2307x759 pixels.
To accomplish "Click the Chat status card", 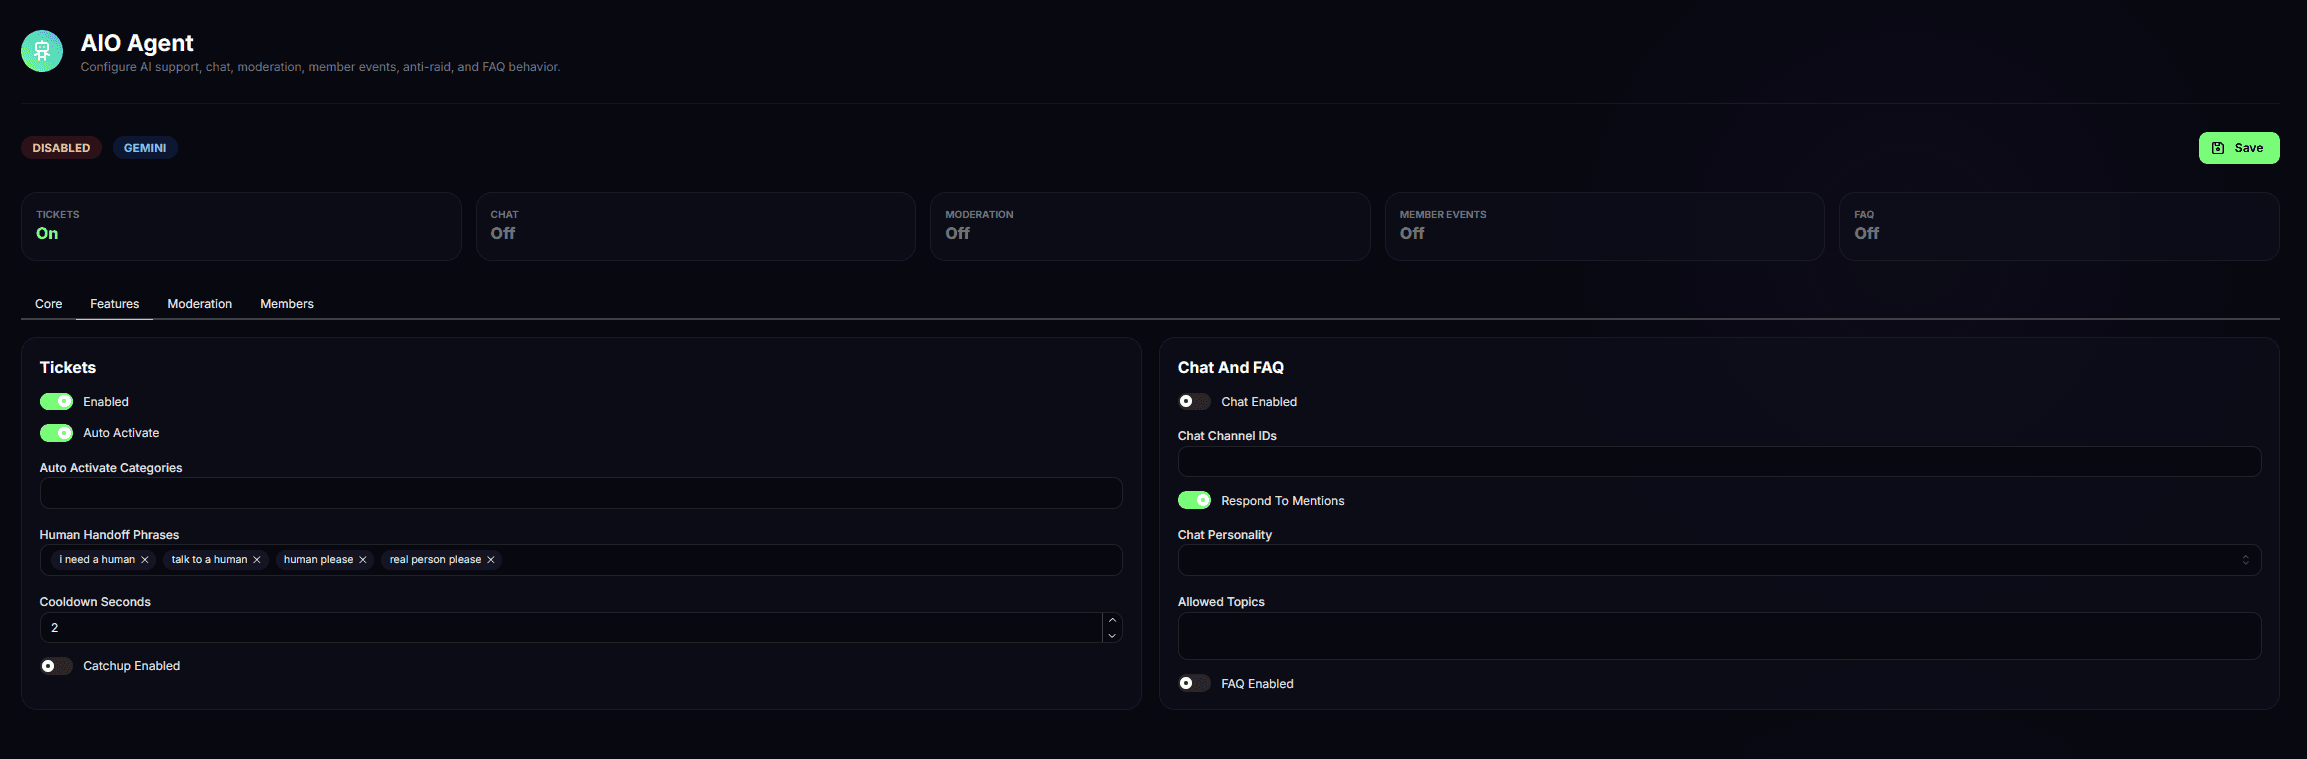I will [696, 226].
